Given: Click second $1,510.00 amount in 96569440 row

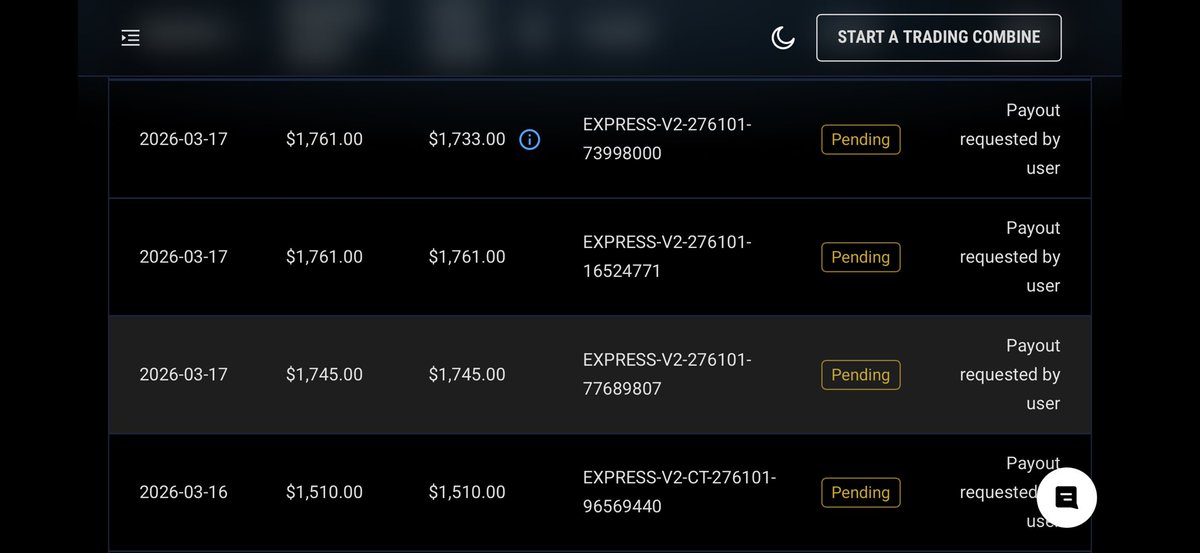Looking at the screenshot, I should click(x=467, y=492).
